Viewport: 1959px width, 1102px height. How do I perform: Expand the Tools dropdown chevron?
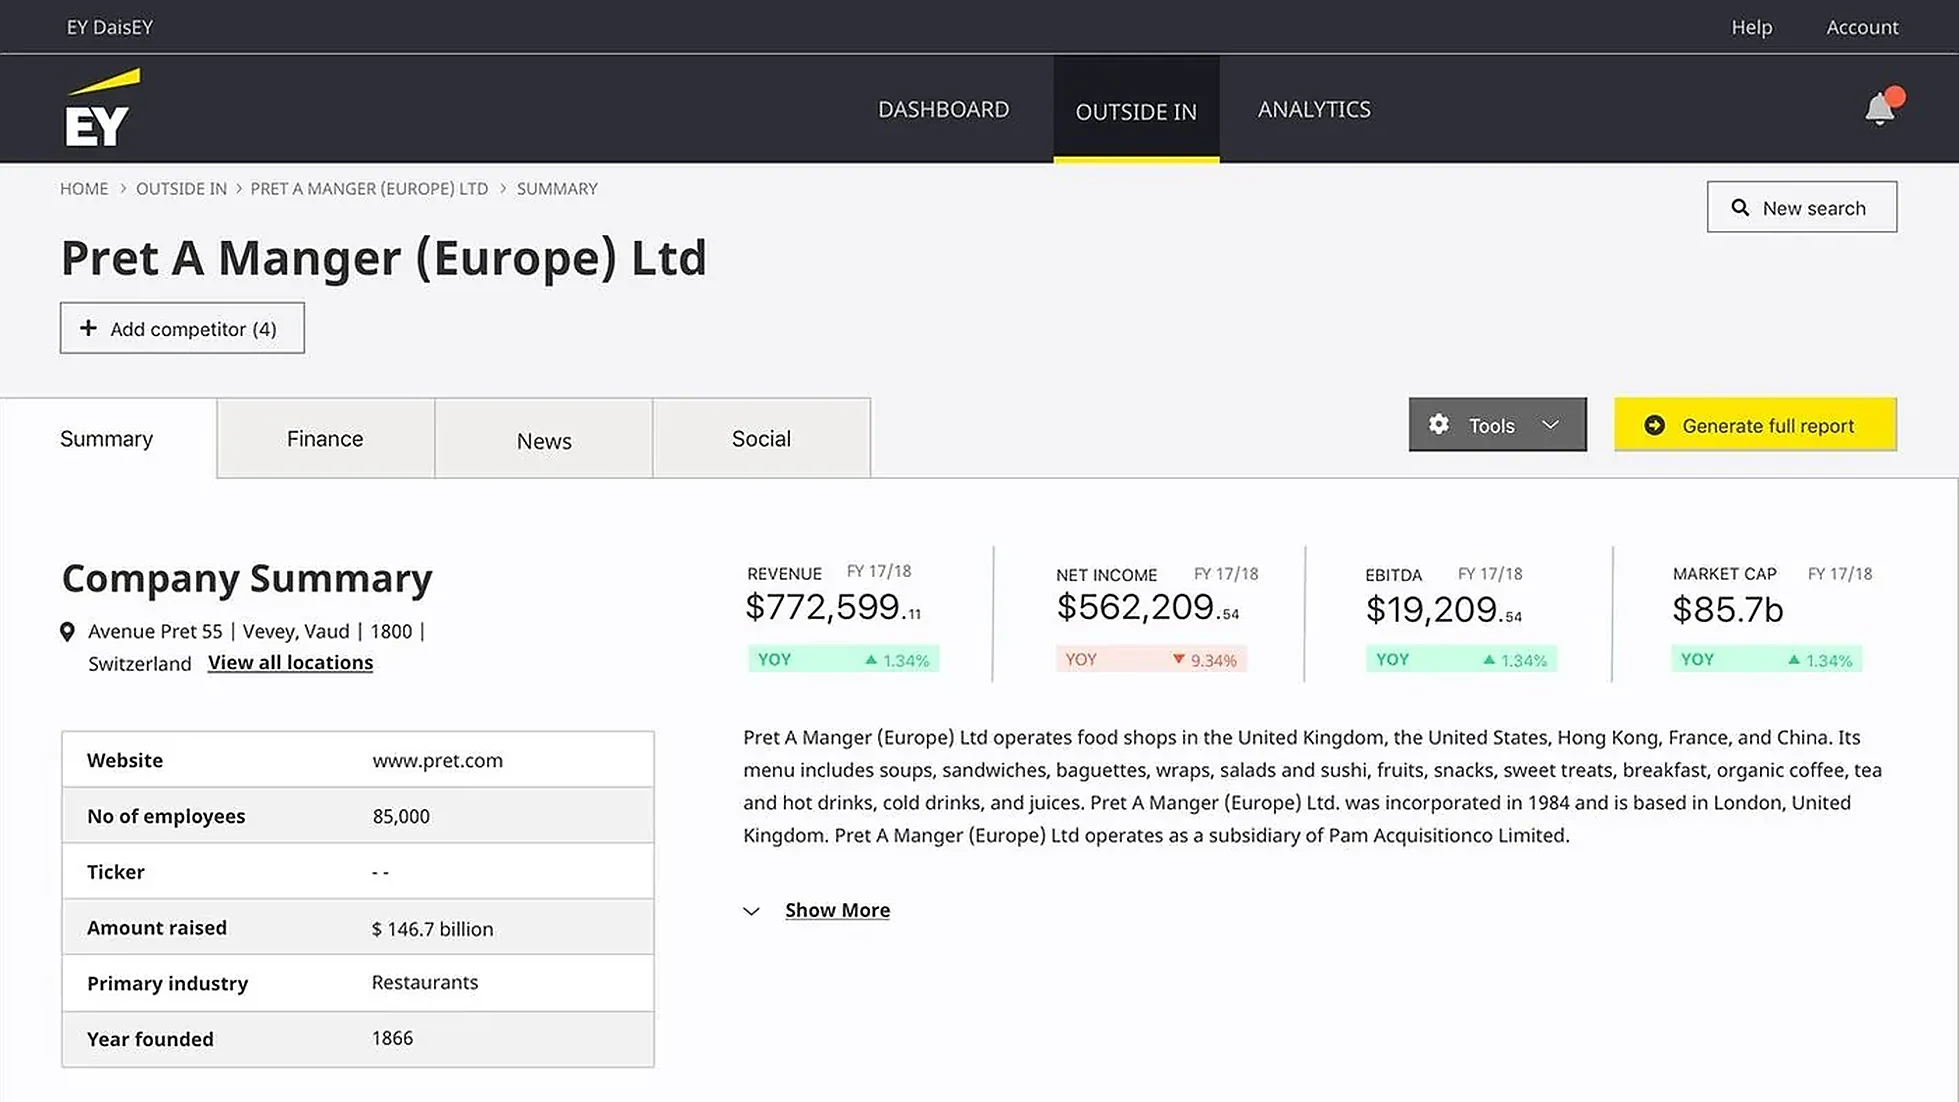pos(1551,425)
